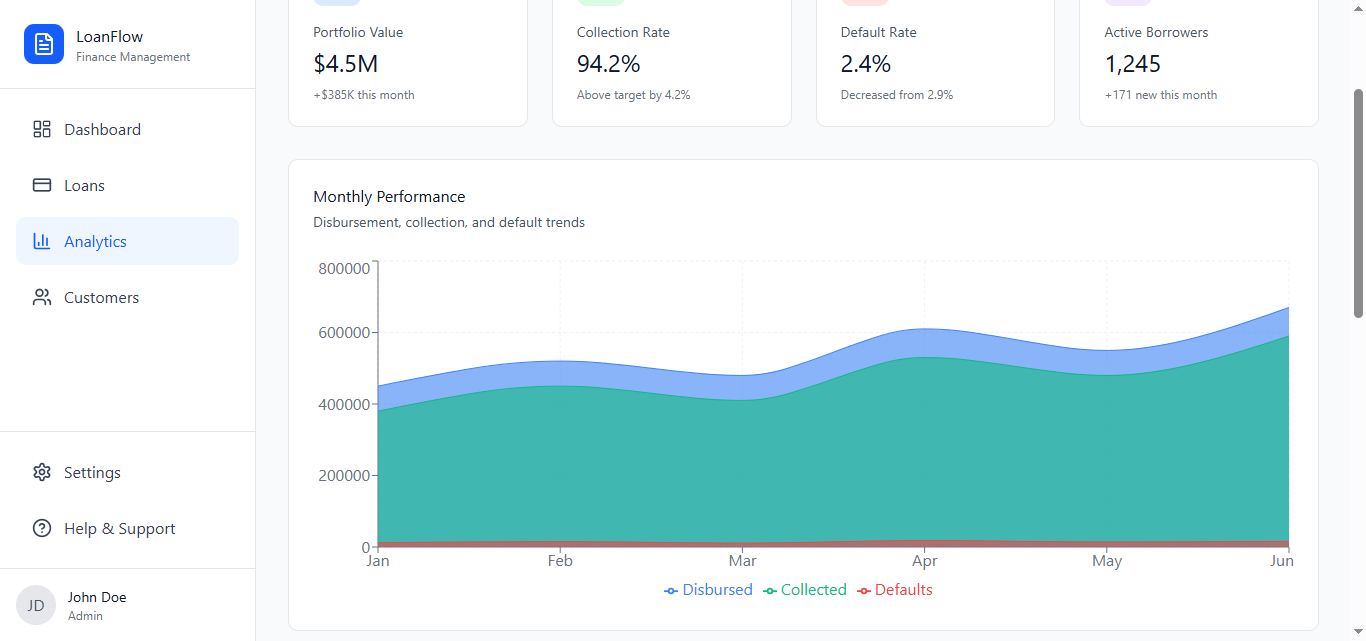
Task: Click the JD user avatar
Action: [36, 605]
